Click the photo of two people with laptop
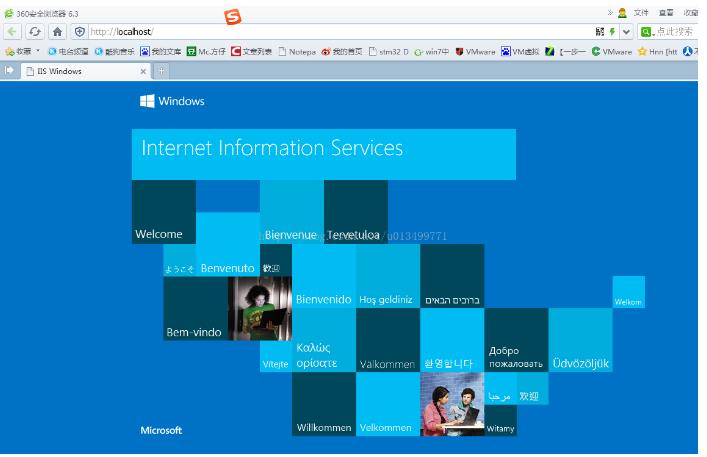Image resolution: width=707 pixels, height=457 pixels. 452,404
